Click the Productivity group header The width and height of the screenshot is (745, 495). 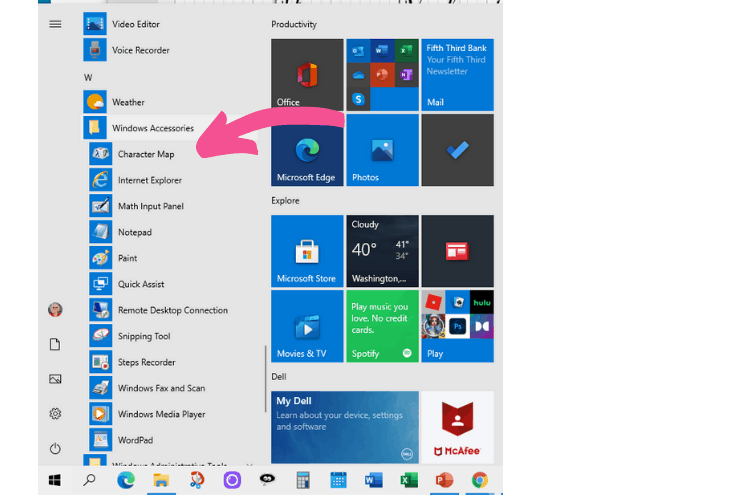click(294, 24)
